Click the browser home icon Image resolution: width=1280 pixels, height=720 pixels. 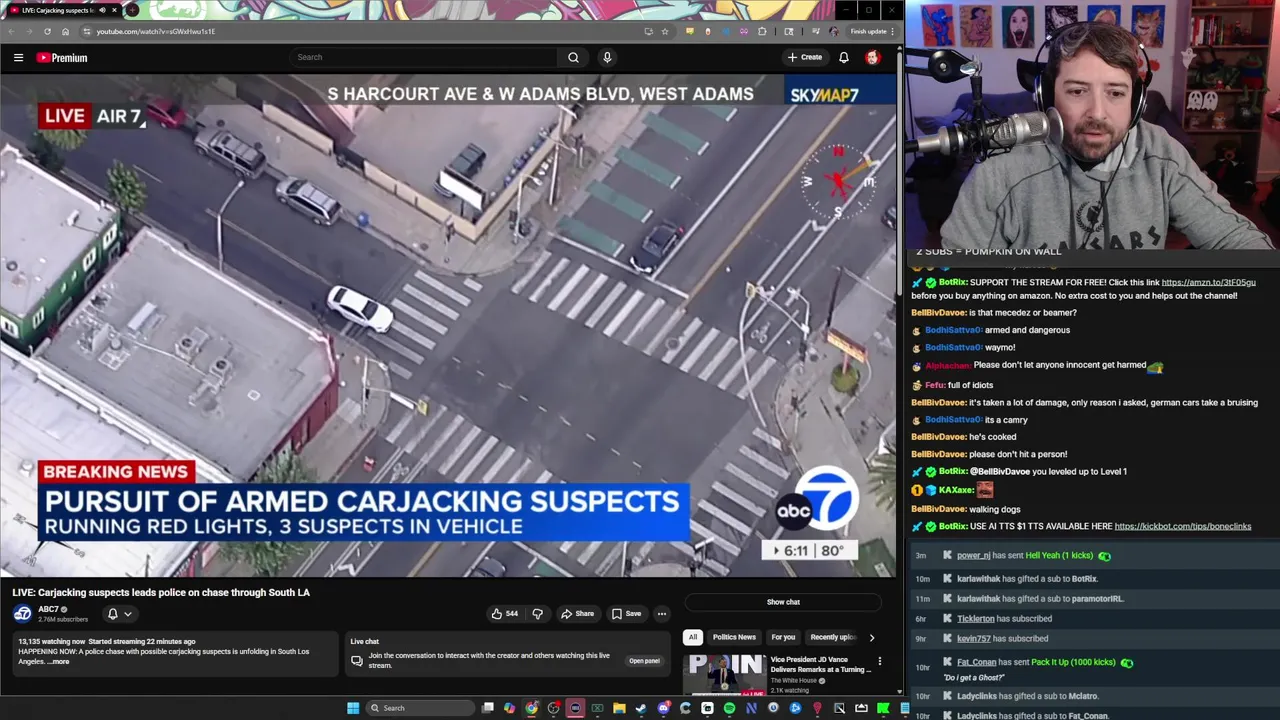65,32
